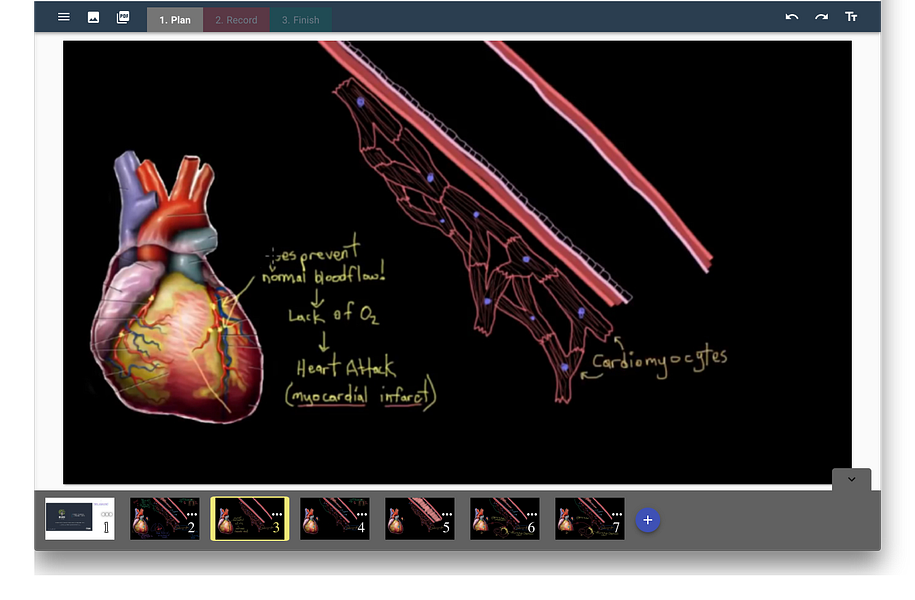Switch to the 2. Record tab
Image resolution: width=915 pixels, height=600 pixels.
click(x=236, y=20)
